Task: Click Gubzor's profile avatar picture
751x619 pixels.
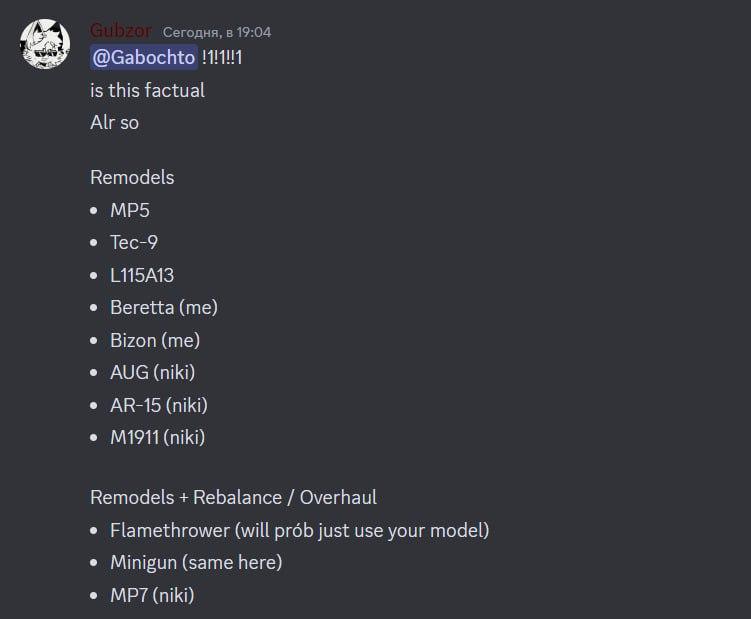Action: click(x=45, y=45)
